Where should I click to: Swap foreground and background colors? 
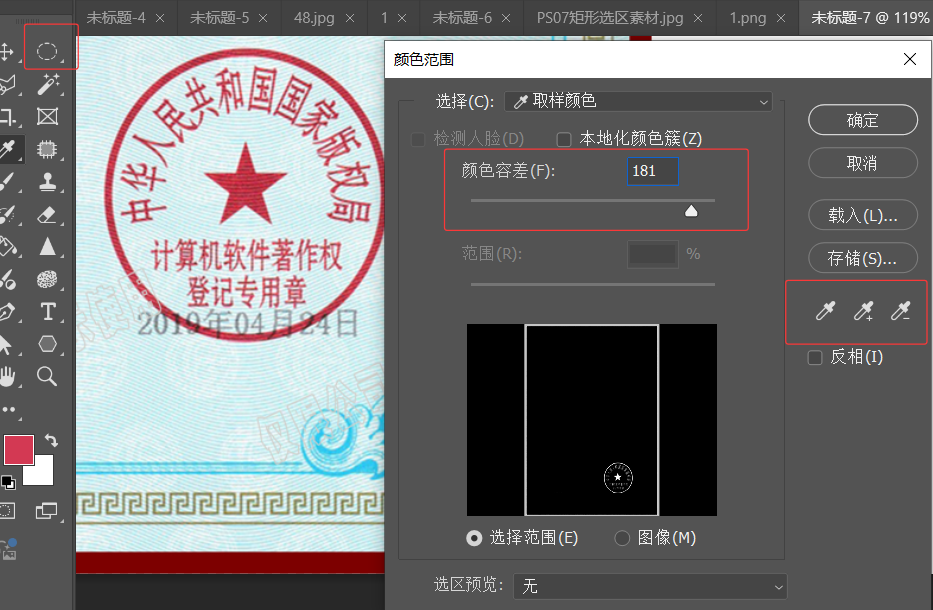point(52,441)
